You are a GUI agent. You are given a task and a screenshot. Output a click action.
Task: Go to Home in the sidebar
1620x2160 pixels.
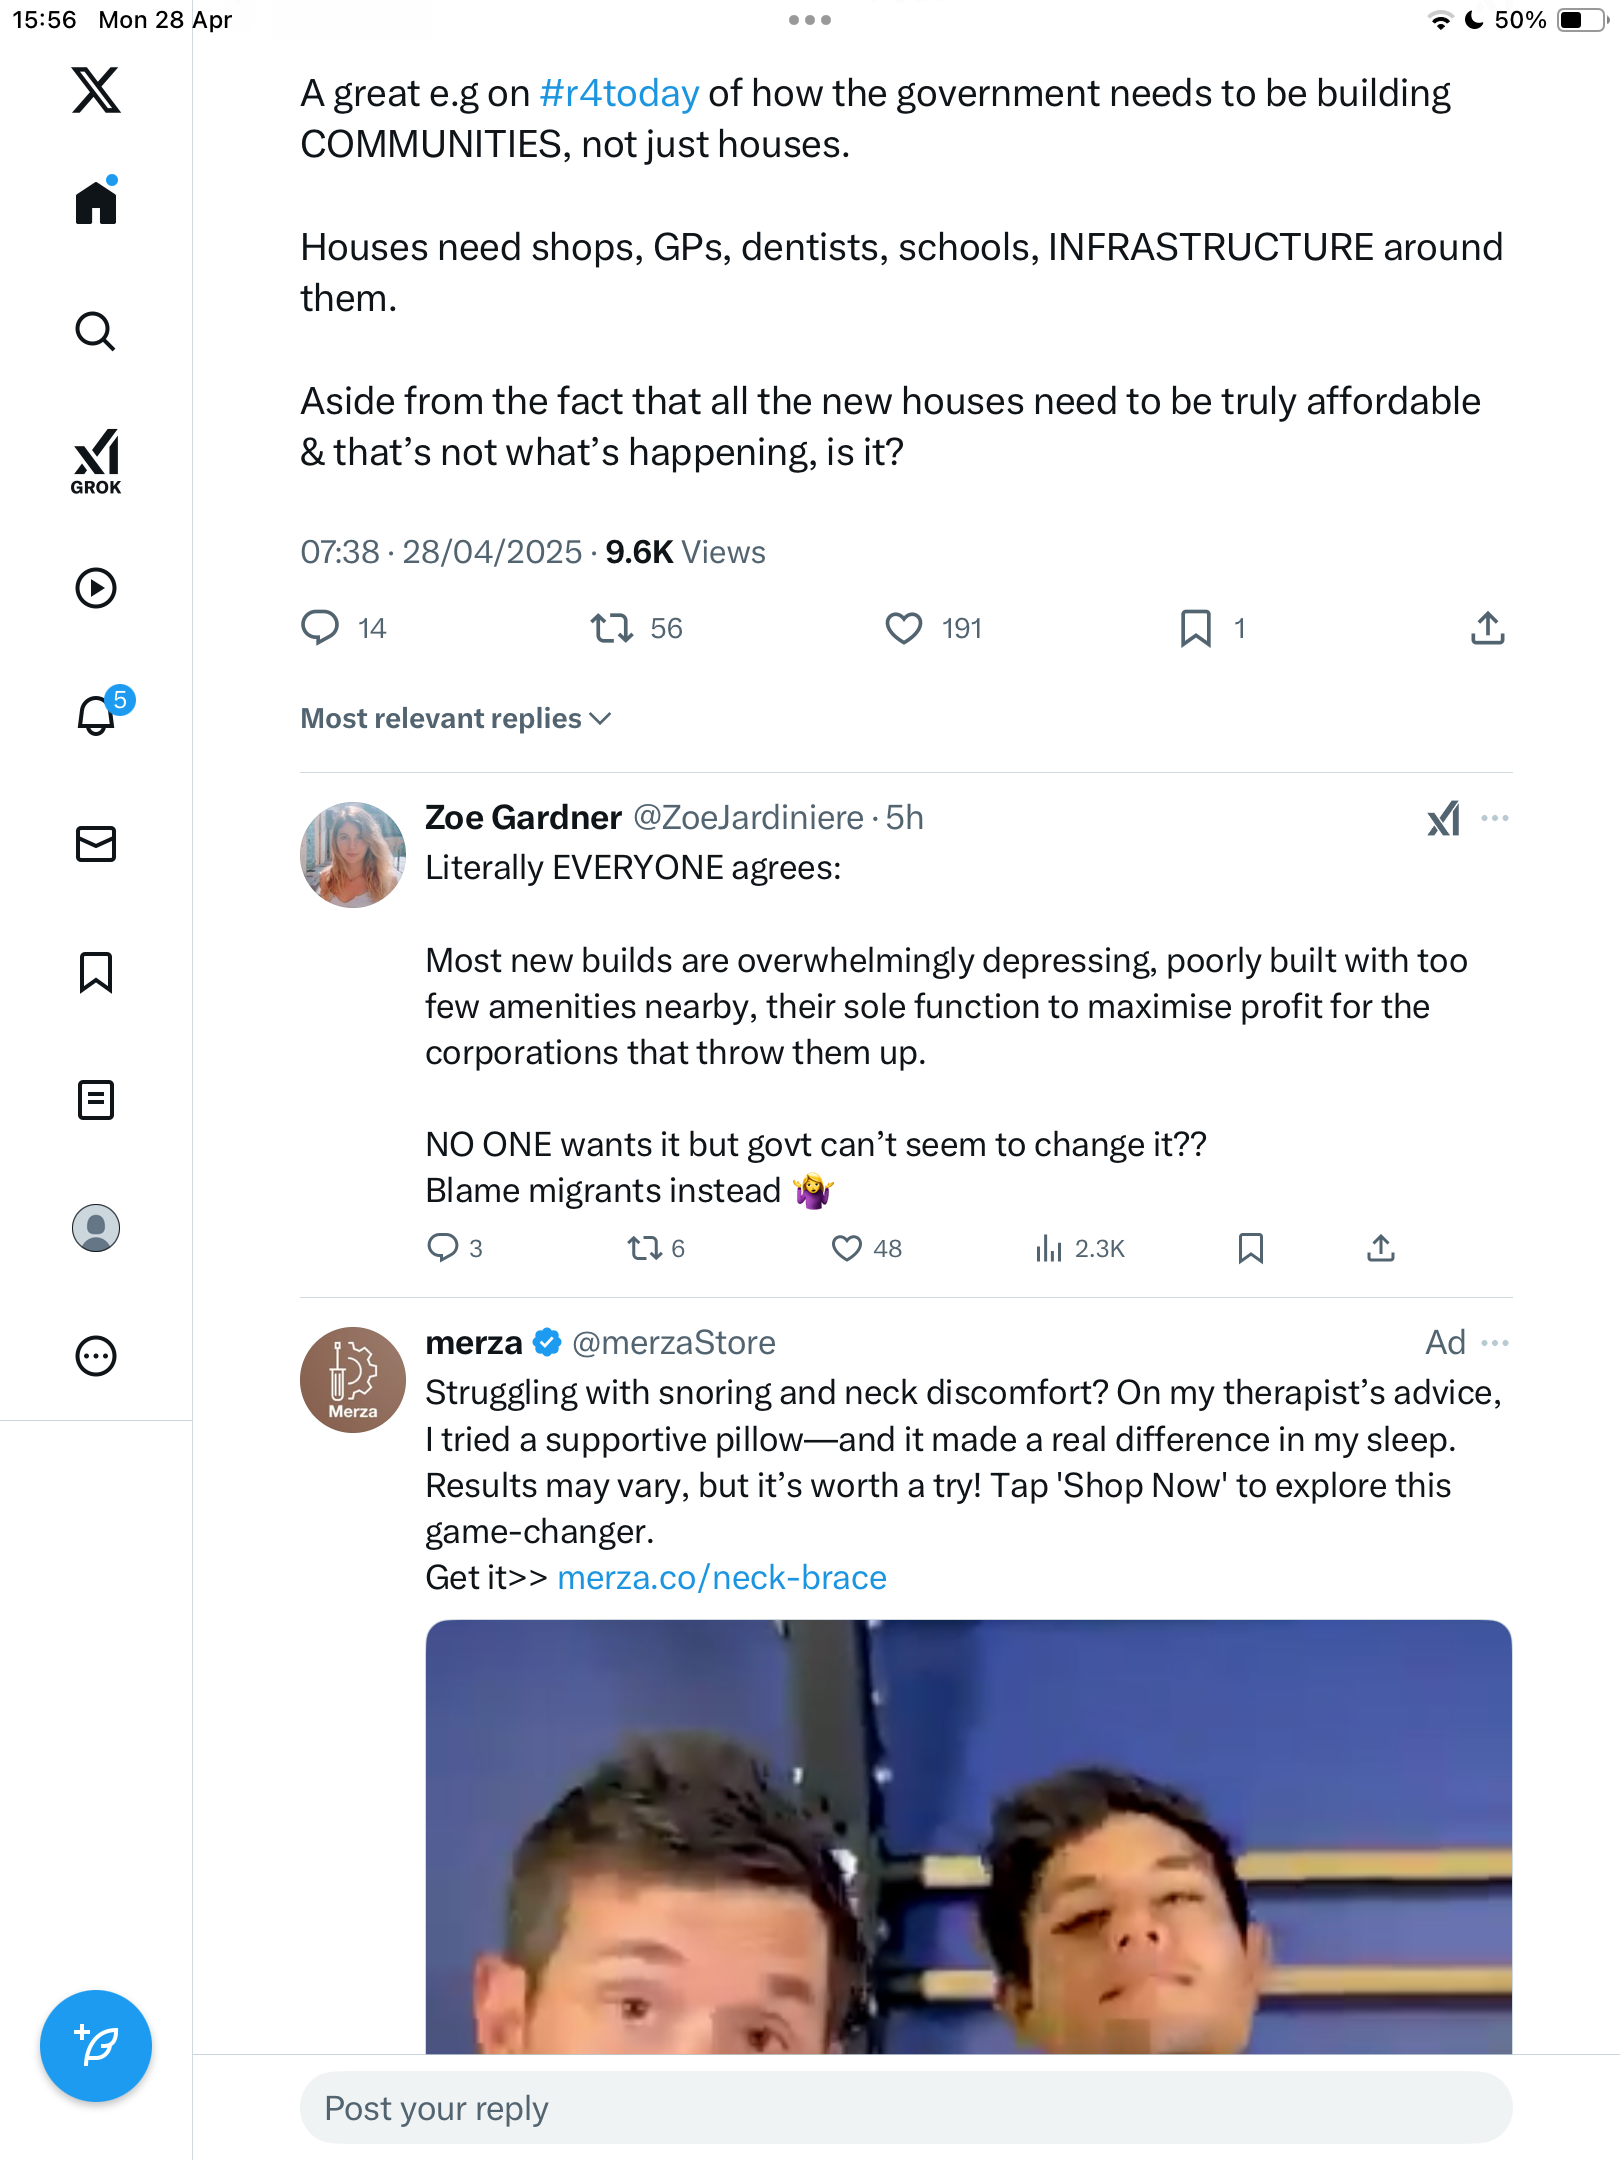96,202
